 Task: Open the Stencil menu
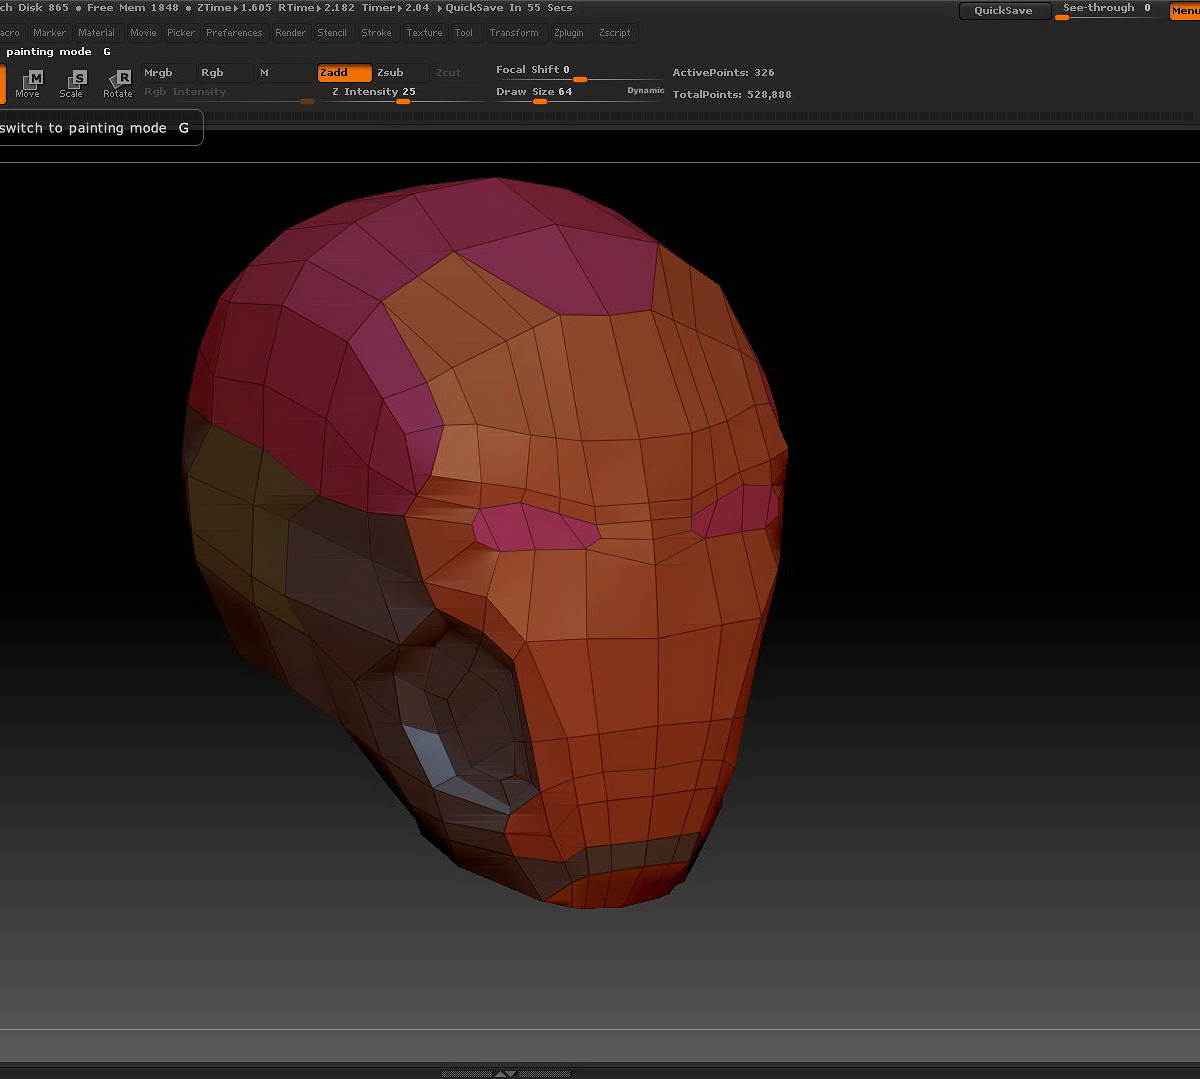click(x=332, y=33)
